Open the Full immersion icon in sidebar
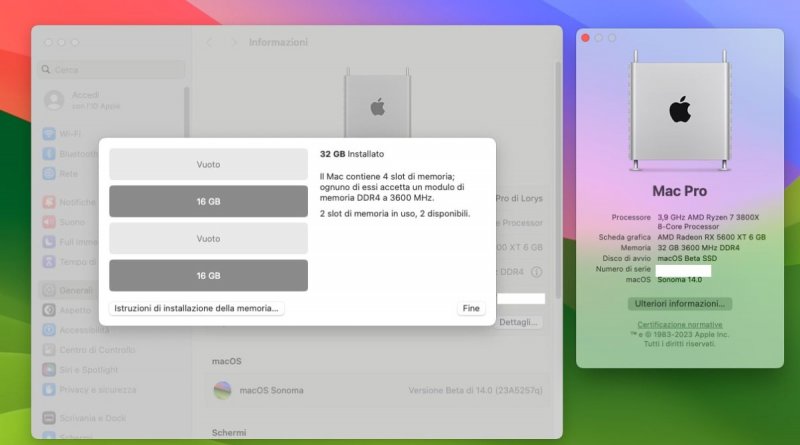This screenshot has height=445, width=800. (x=48, y=242)
